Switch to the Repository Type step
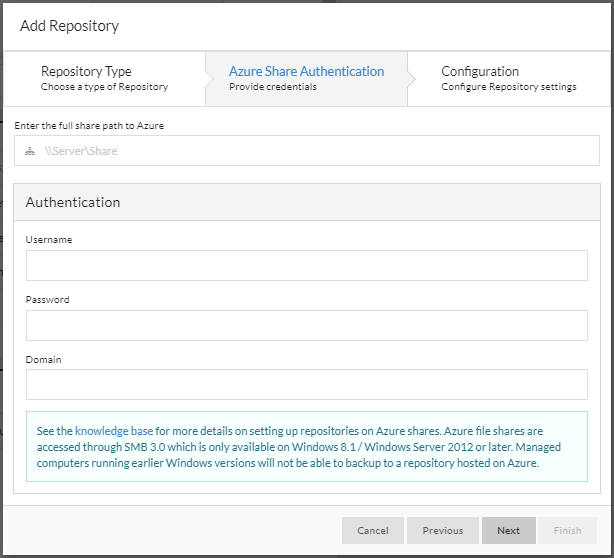Image resolution: width=614 pixels, height=558 pixels. click(x=104, y=78)
